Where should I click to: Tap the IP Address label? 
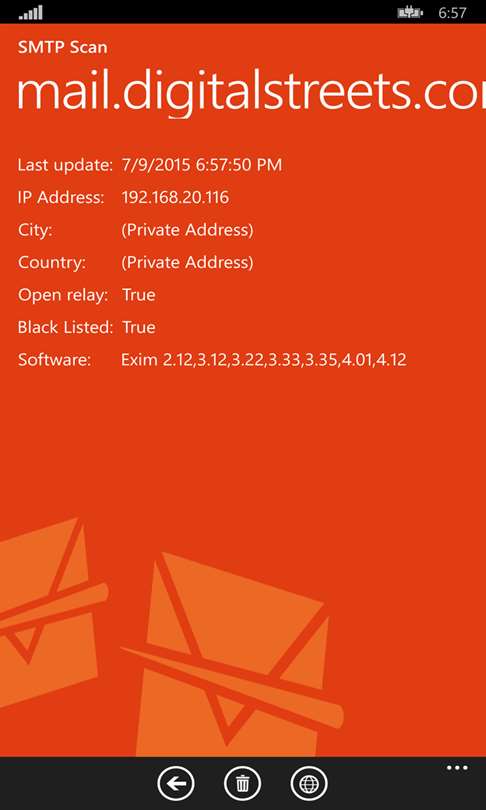[61, 197]
